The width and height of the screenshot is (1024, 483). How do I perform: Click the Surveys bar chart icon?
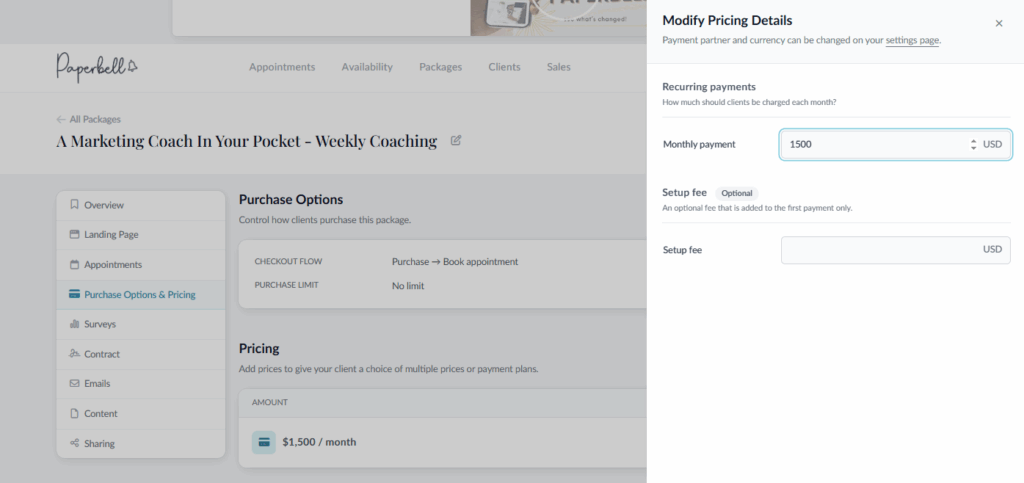click(x=74, y=324)
